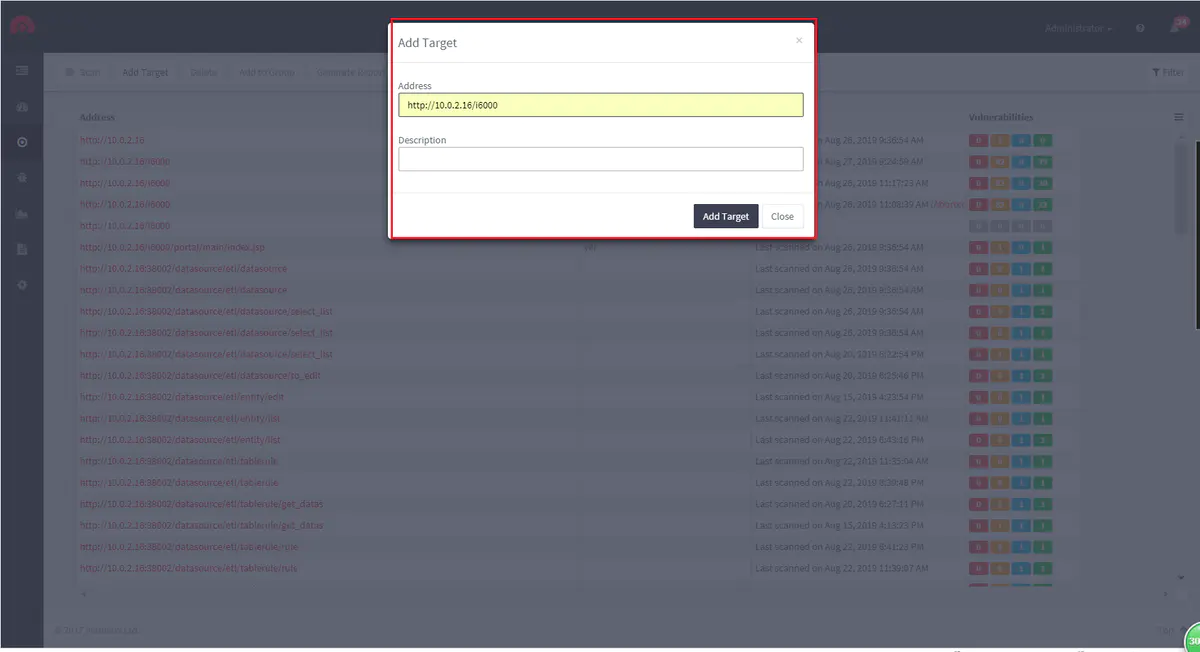
Task: Open the column options menu beside Vulnerabilities
Action: coord(1179,117)
